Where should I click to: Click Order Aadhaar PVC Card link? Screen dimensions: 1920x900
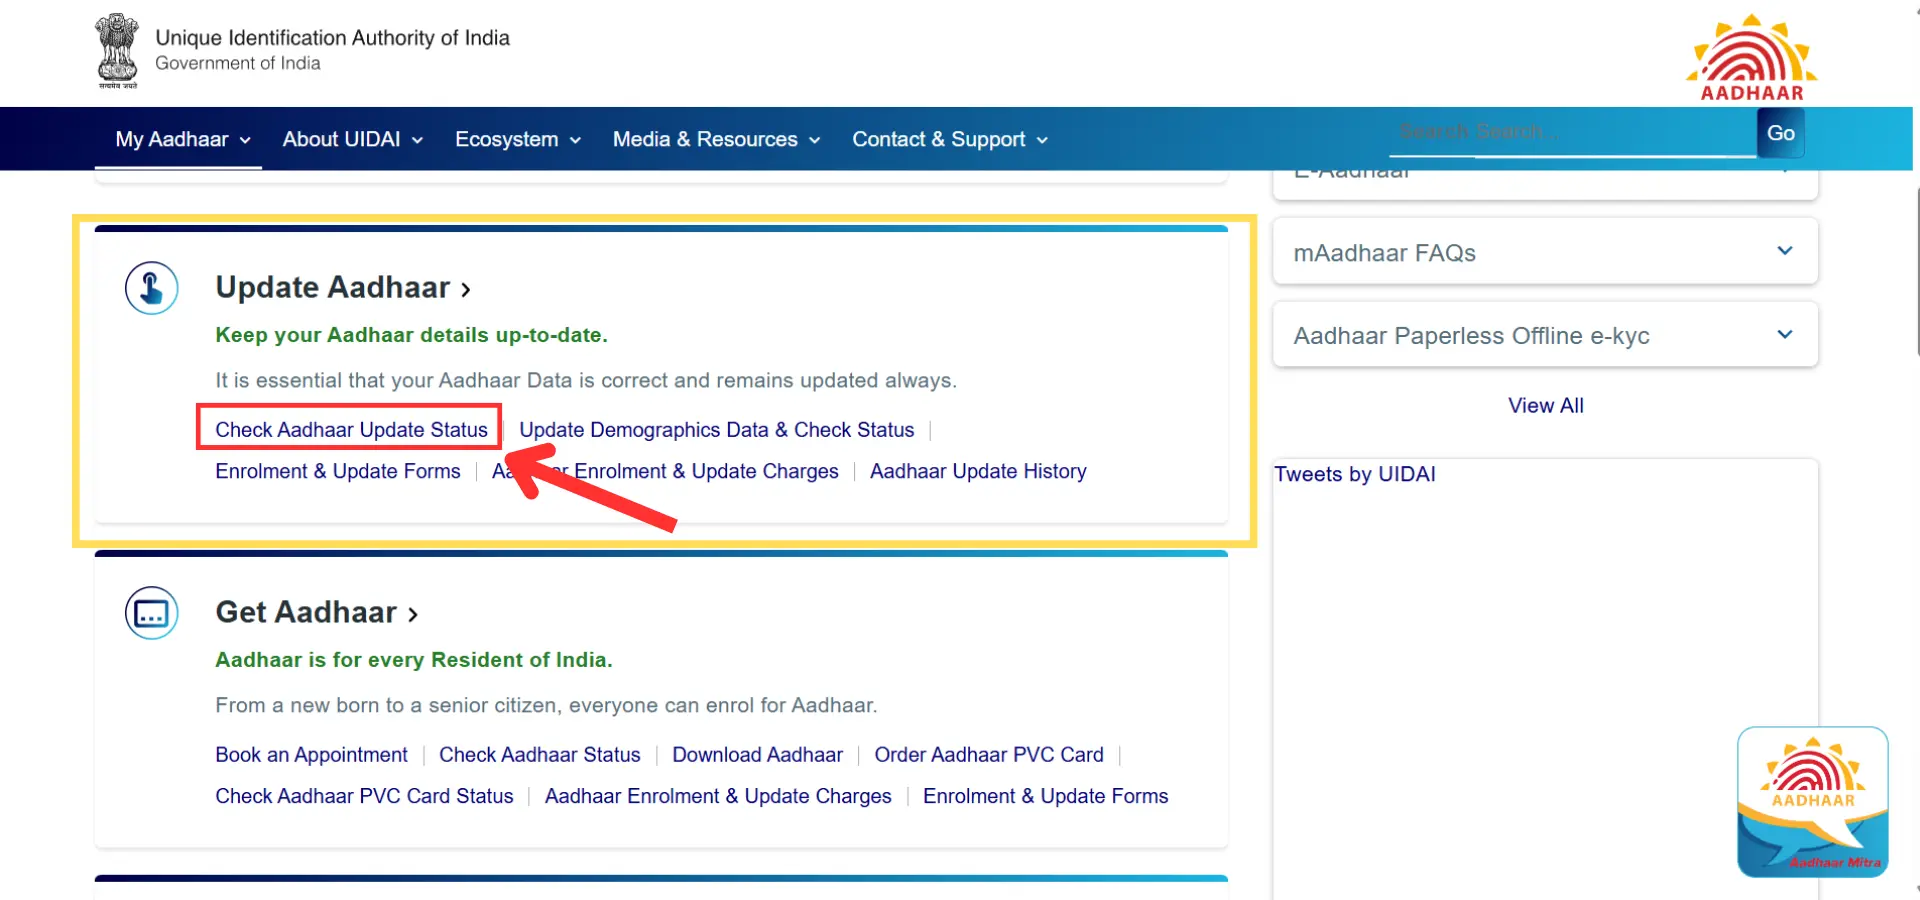pos(989,755)
